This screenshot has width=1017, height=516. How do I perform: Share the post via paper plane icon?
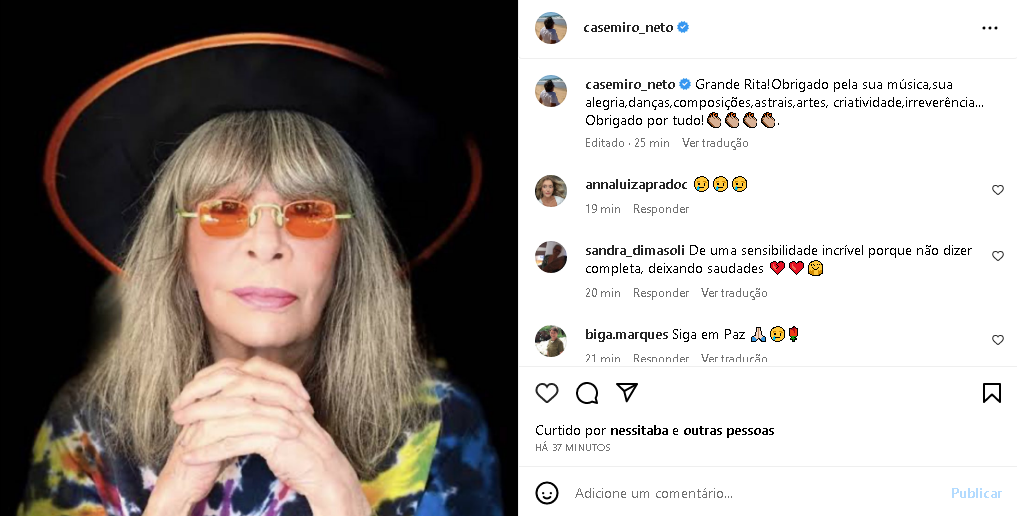coord(627,393)
